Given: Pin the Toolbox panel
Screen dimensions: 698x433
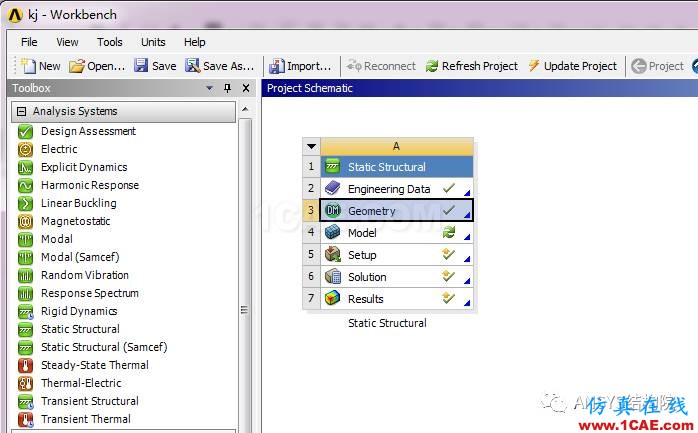Looking at the screenshot, I should click(x=227, y=89).
